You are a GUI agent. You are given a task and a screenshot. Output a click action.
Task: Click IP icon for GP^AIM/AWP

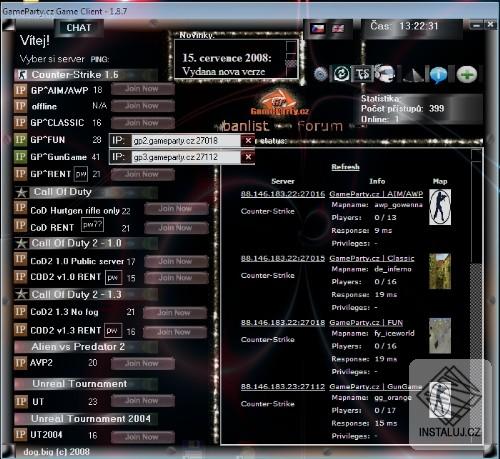[20, 90]
